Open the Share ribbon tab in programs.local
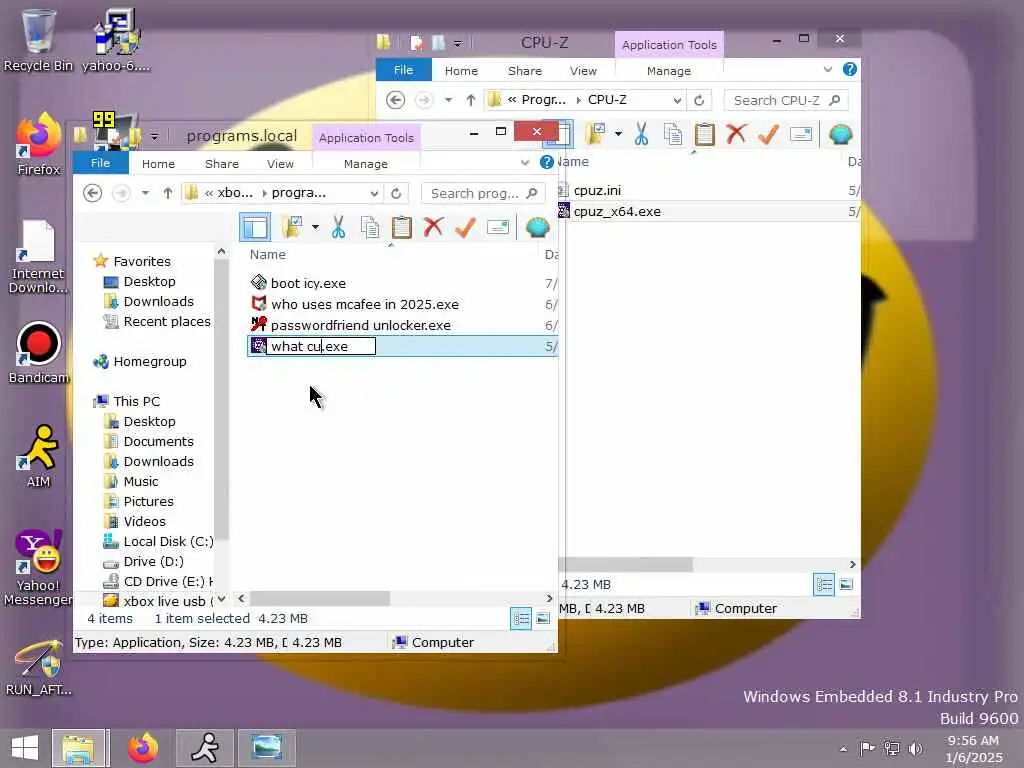Image resolution: width=1024 pixels, height=768 pixels. [x=221, y=164]
